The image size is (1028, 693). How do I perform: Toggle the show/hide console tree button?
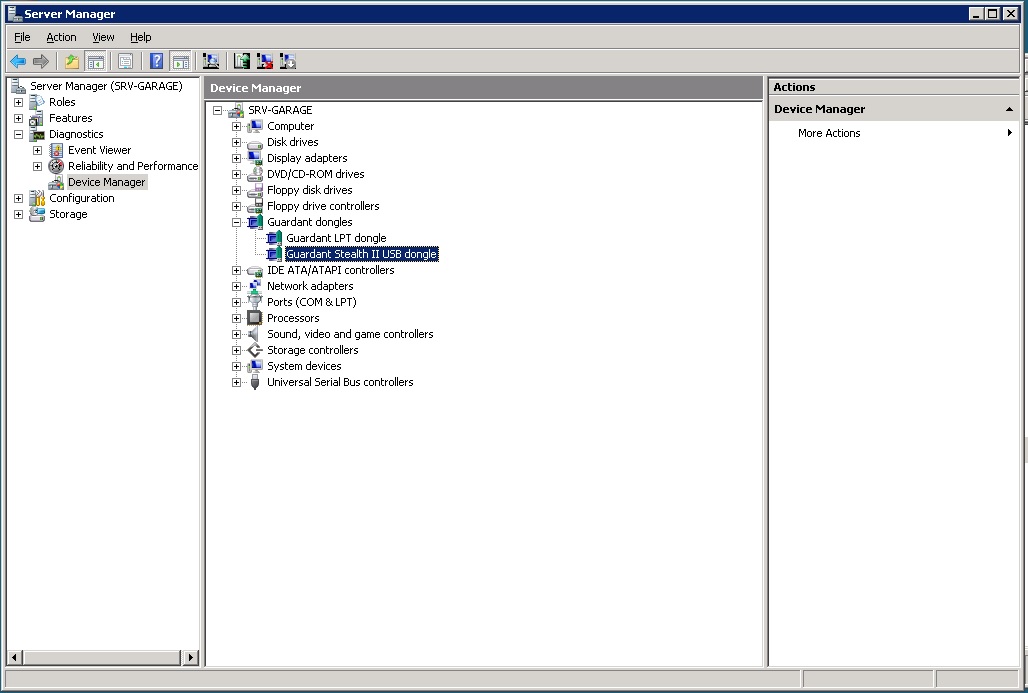(95, 61)
